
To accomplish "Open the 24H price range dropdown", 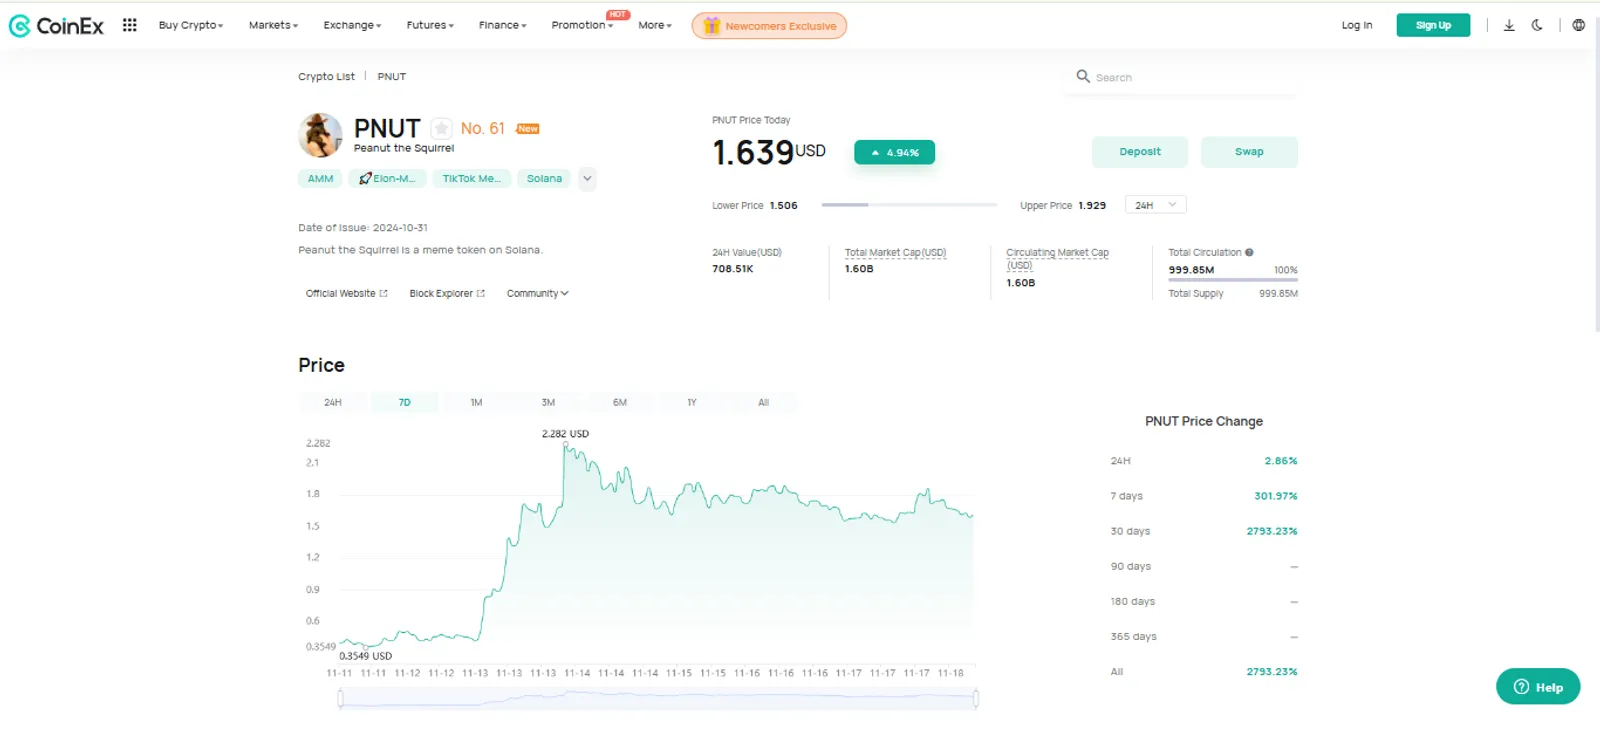I will 1155,205.
